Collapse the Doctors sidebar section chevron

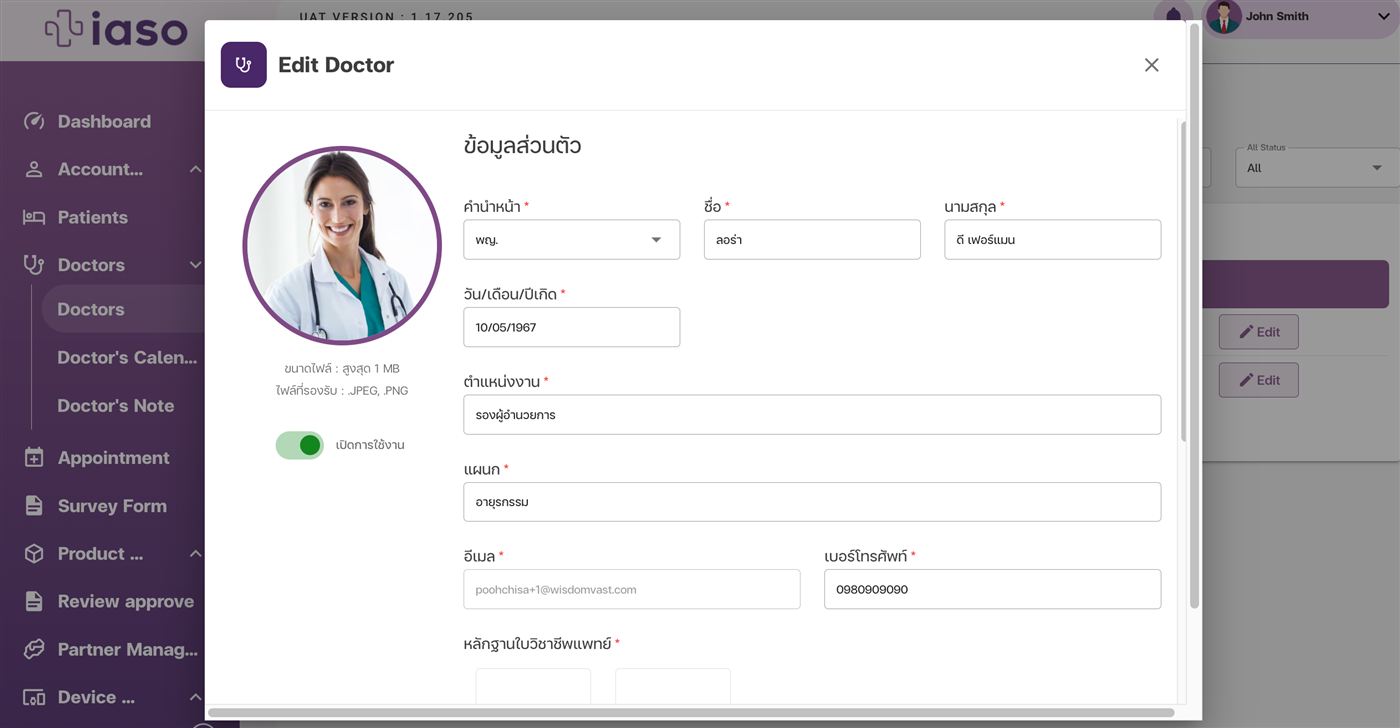[x=195, y=265]
